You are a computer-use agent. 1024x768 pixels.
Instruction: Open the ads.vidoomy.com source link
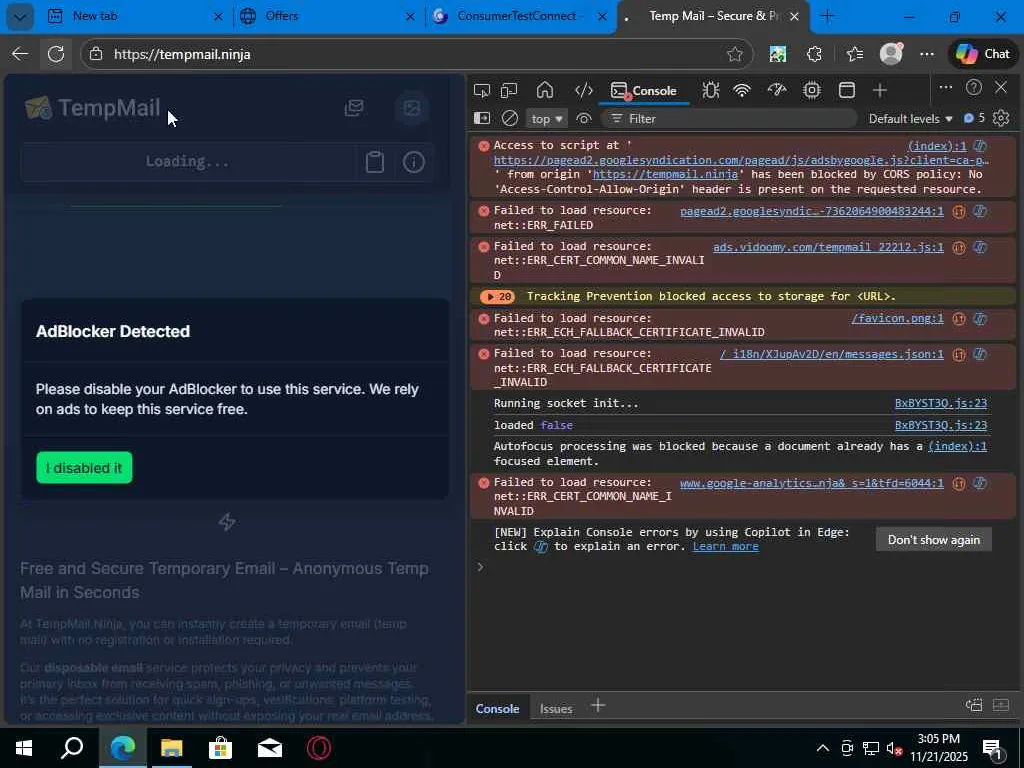click(x=828, y=247)
